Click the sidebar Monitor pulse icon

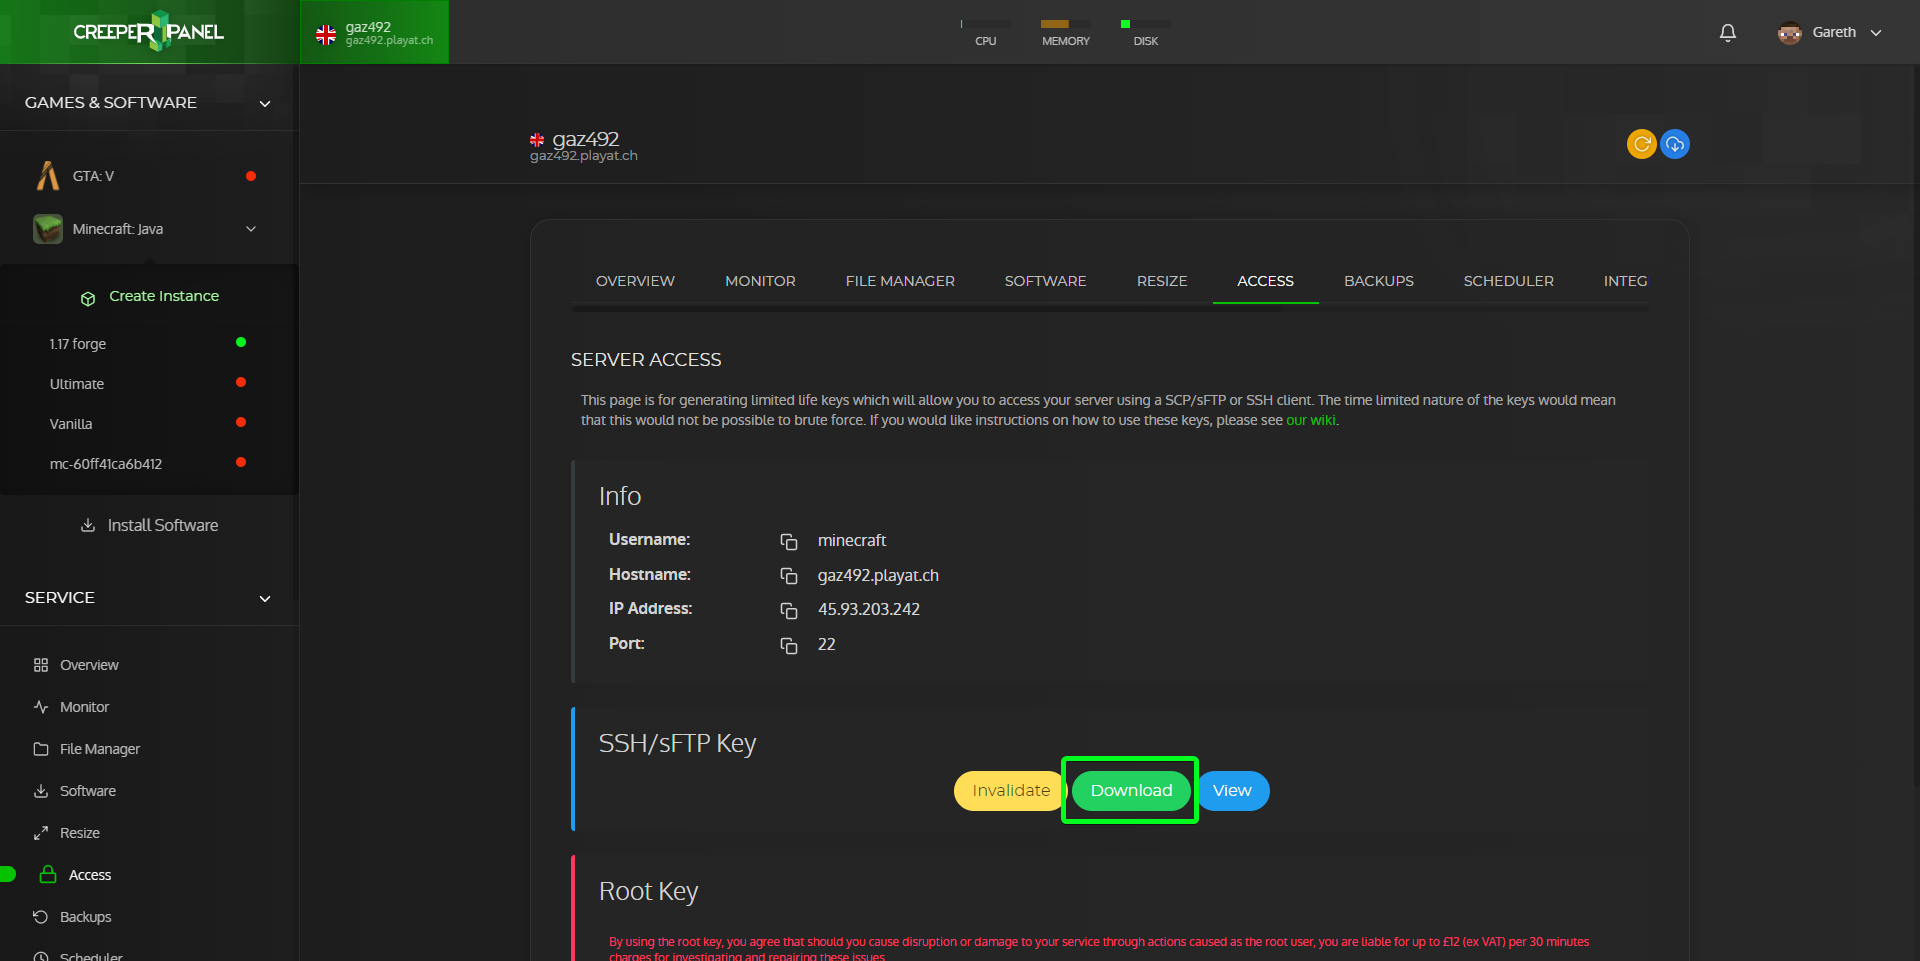pyautogui.click(x=41, y=707)
